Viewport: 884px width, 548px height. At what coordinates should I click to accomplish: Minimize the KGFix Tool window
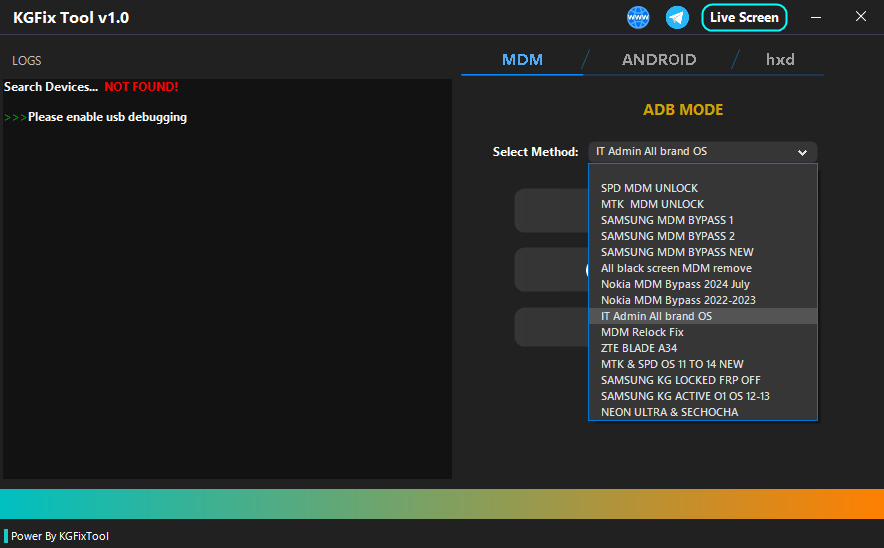[817, 17]
